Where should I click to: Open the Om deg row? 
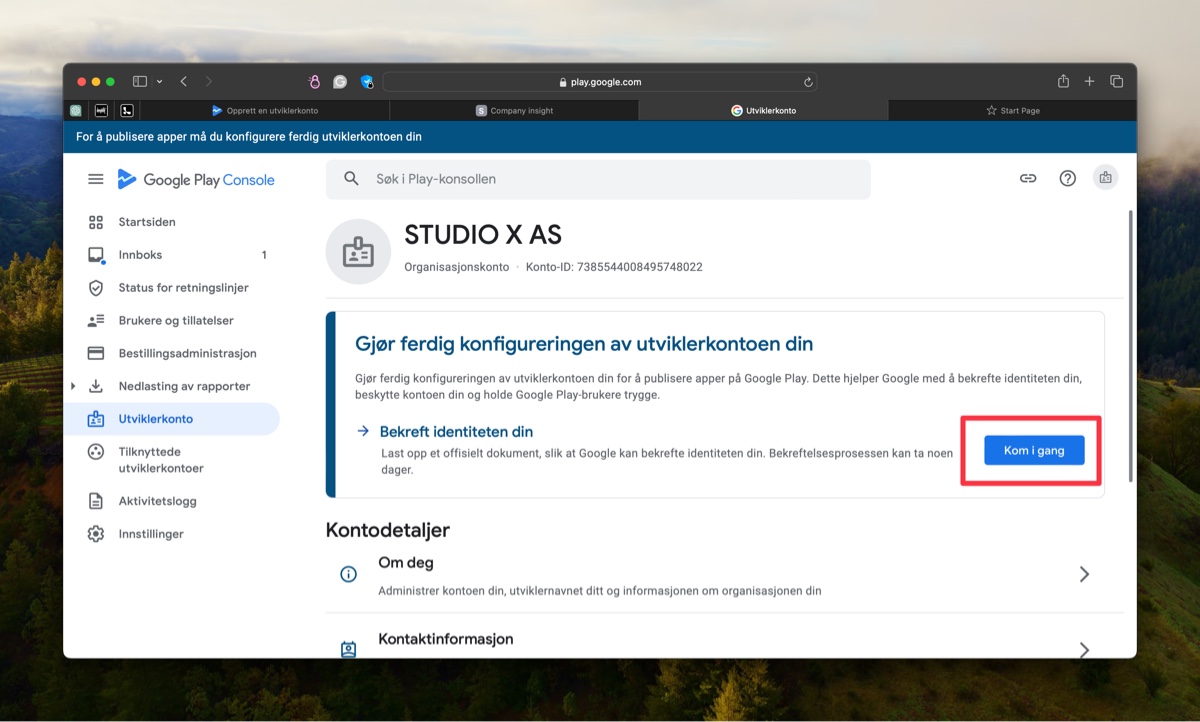tap(725, 575)
